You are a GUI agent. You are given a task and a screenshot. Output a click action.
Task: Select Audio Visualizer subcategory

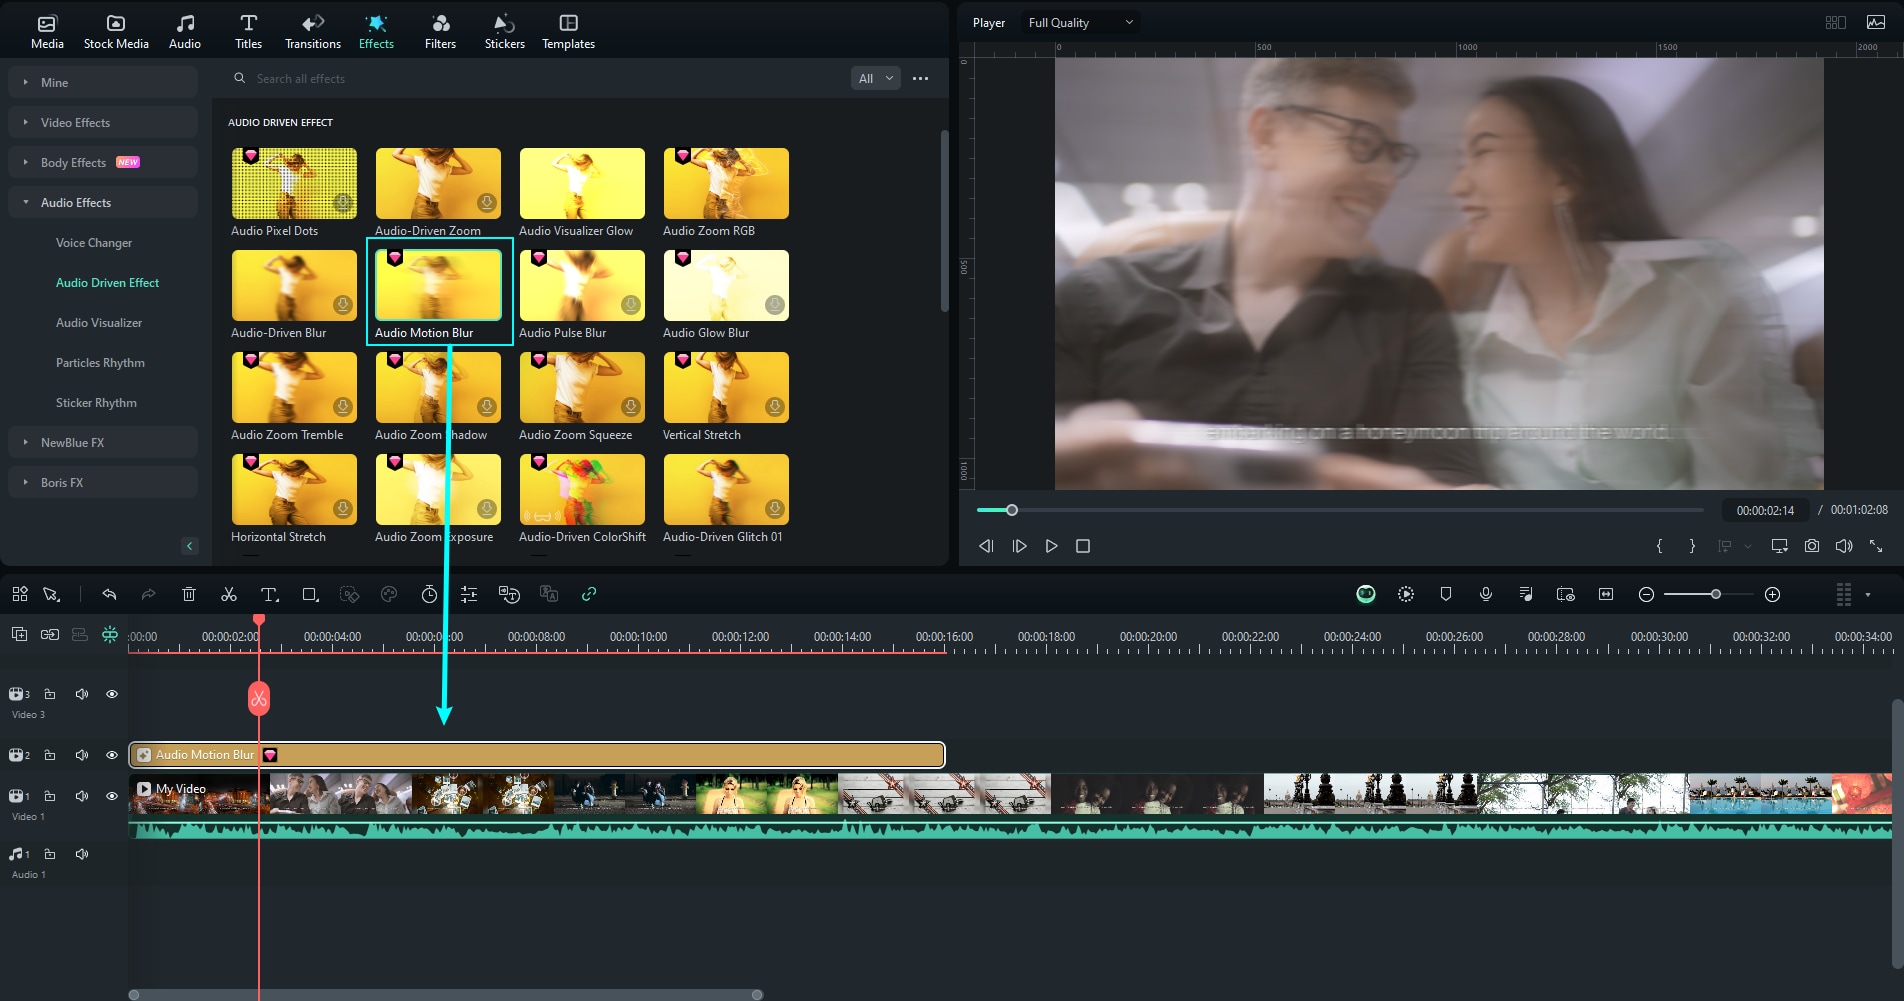click(99, 322)
